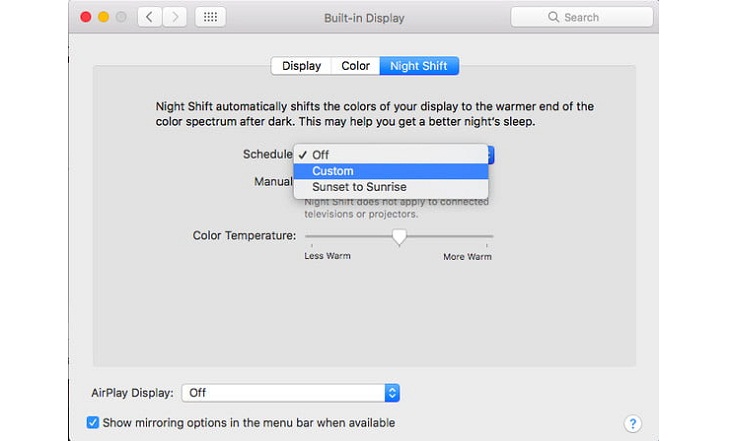Switch to the Display tab
The height and width of the screenshot is (441, 730).
[x=301, y=66]
